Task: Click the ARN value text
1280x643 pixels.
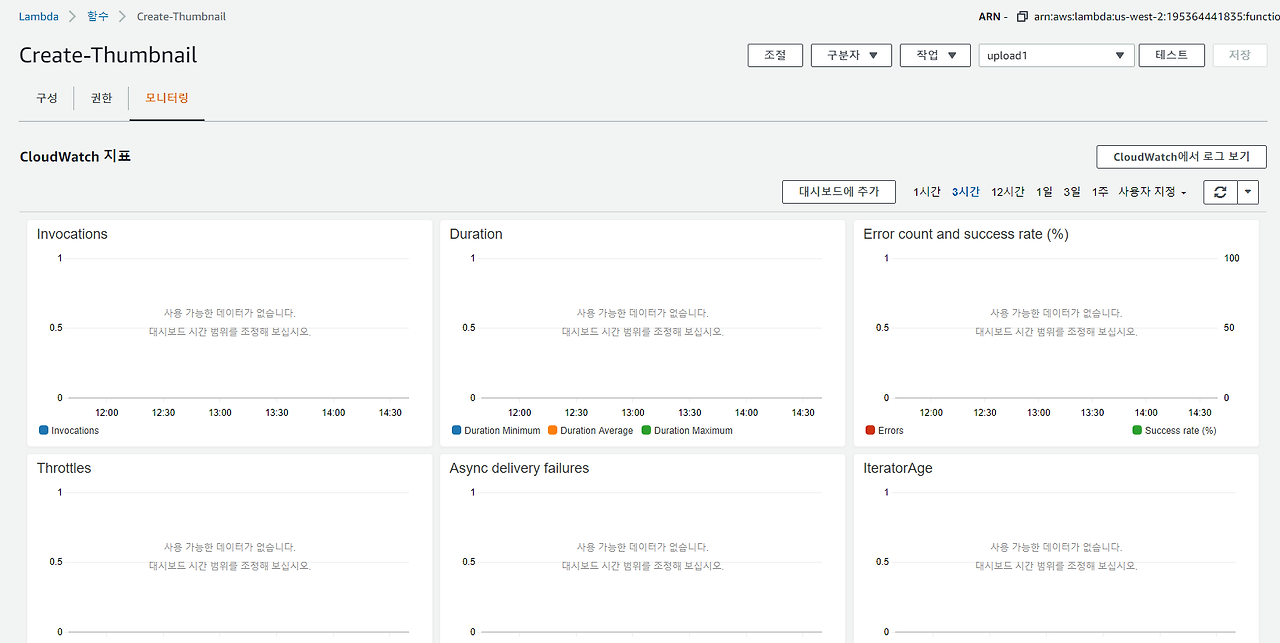Action: pos(1155,17)
